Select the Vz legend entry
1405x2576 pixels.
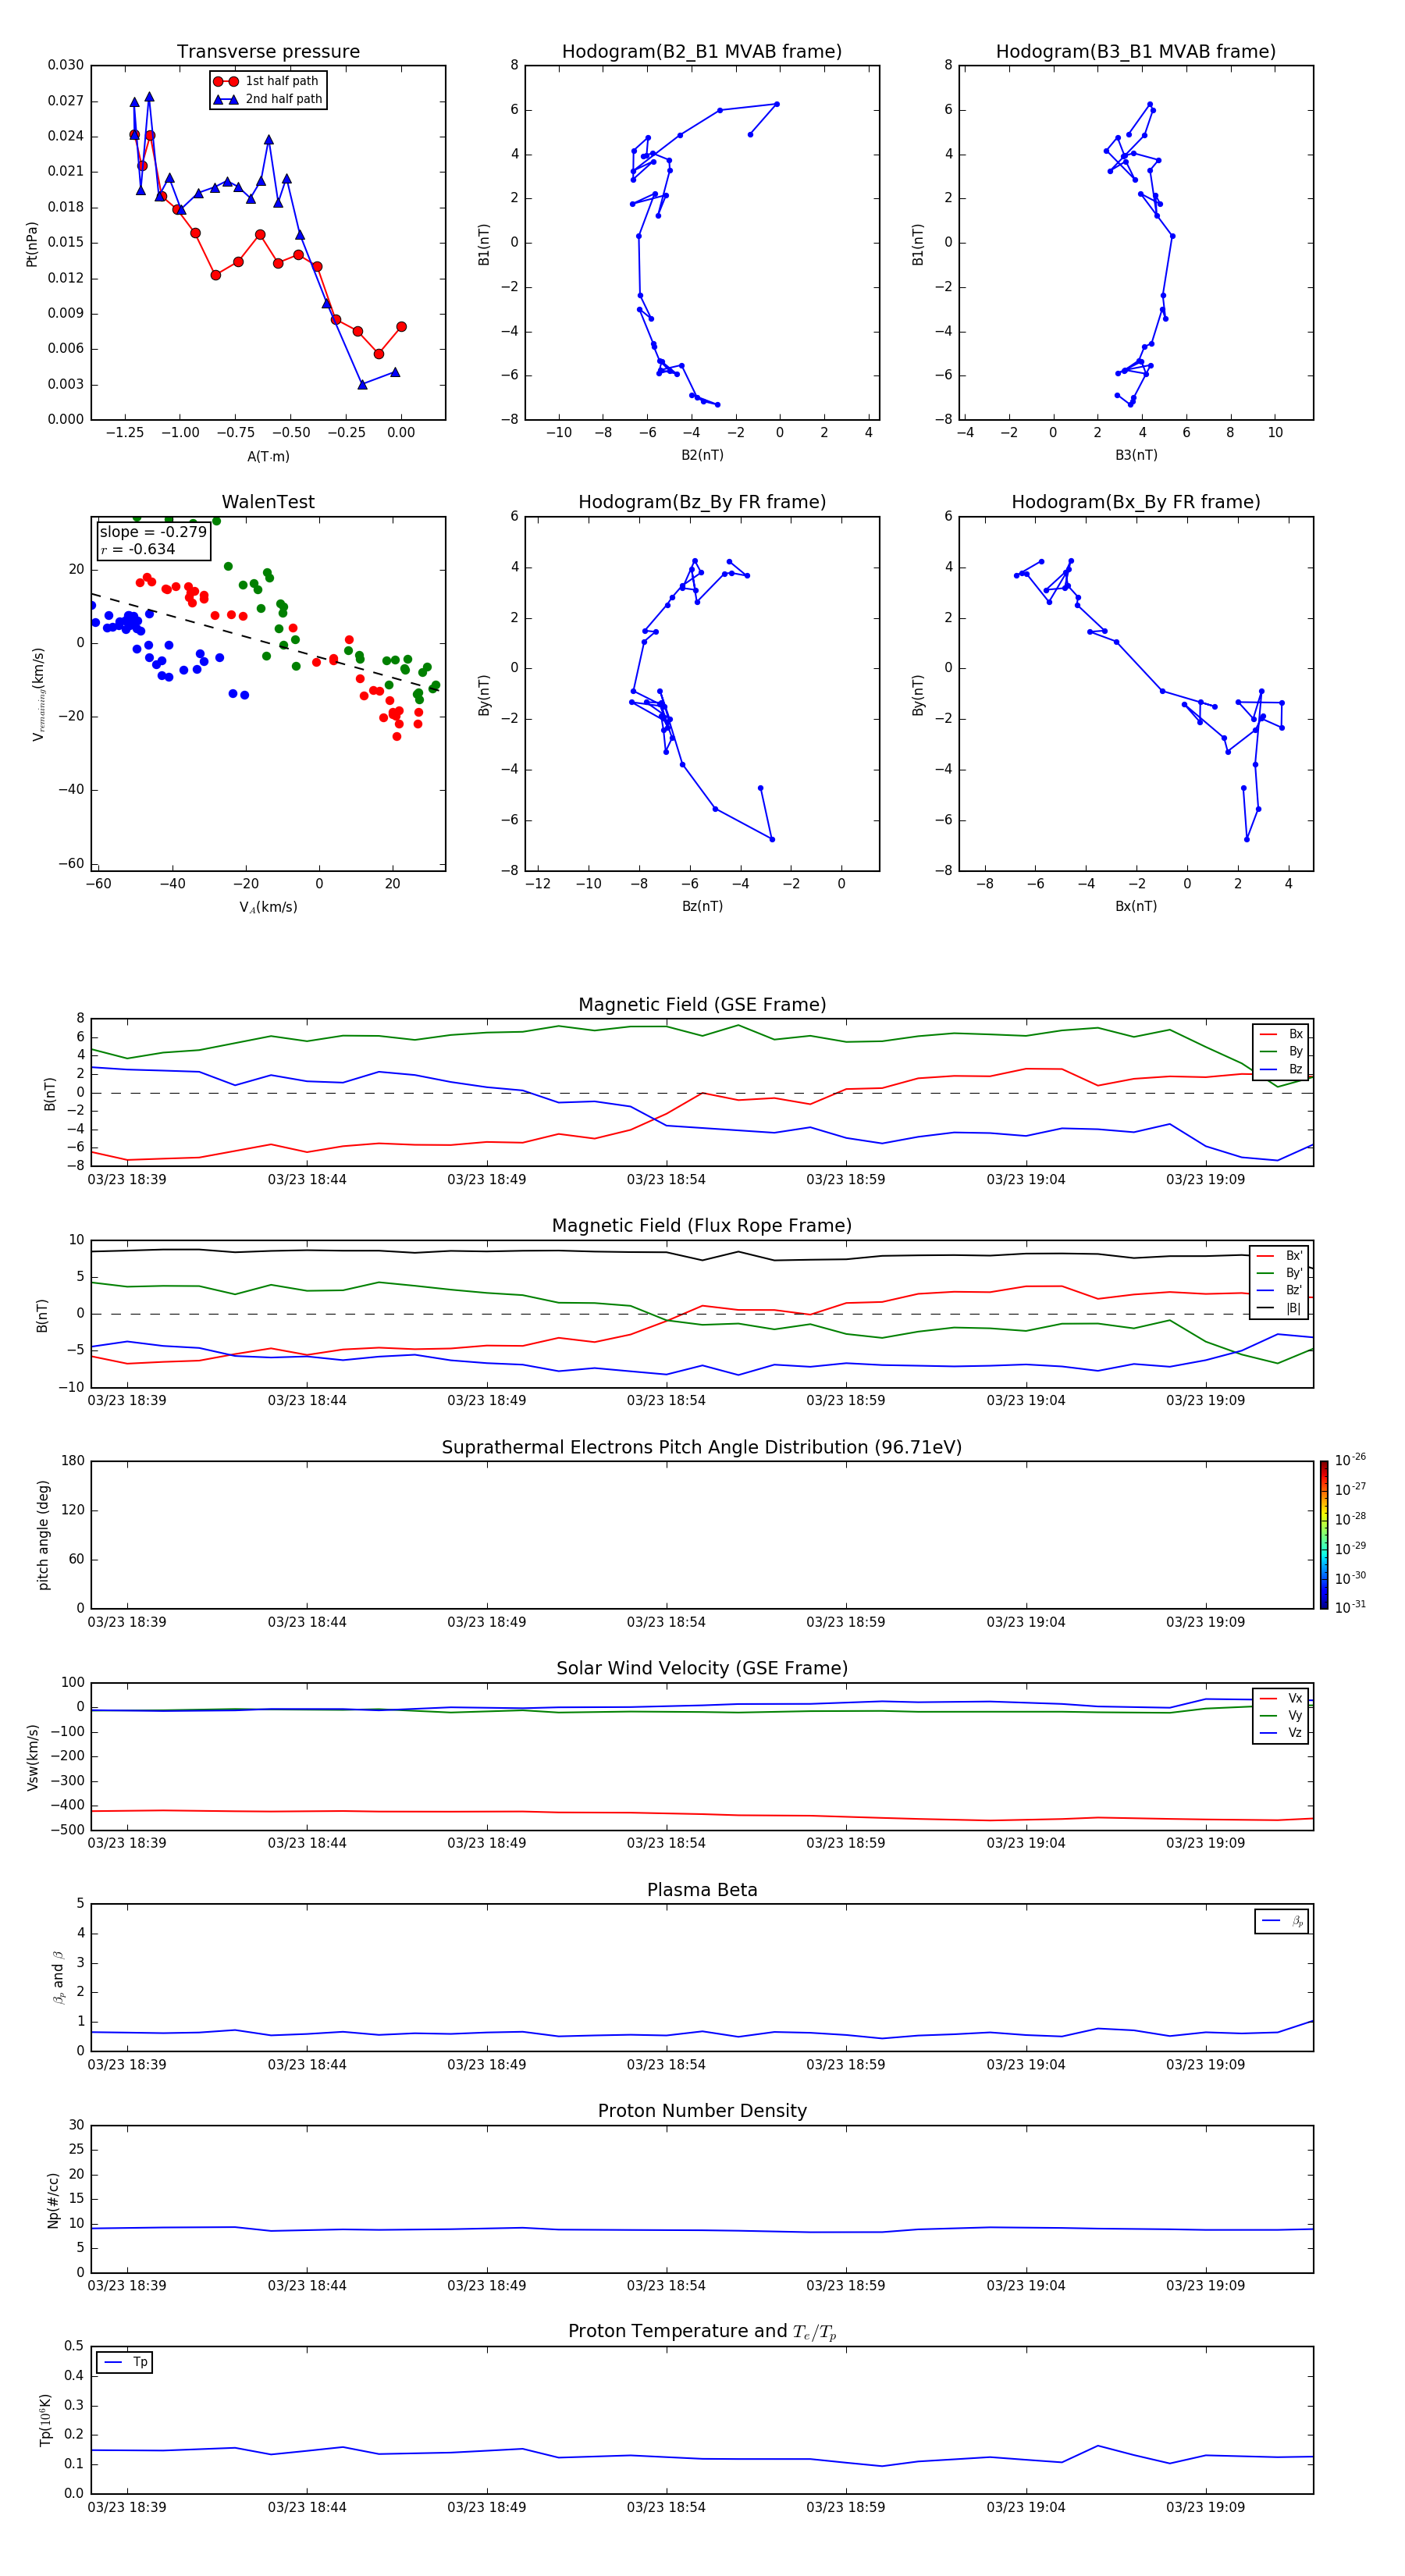pyautogui.click(x=1281, y=1733)
